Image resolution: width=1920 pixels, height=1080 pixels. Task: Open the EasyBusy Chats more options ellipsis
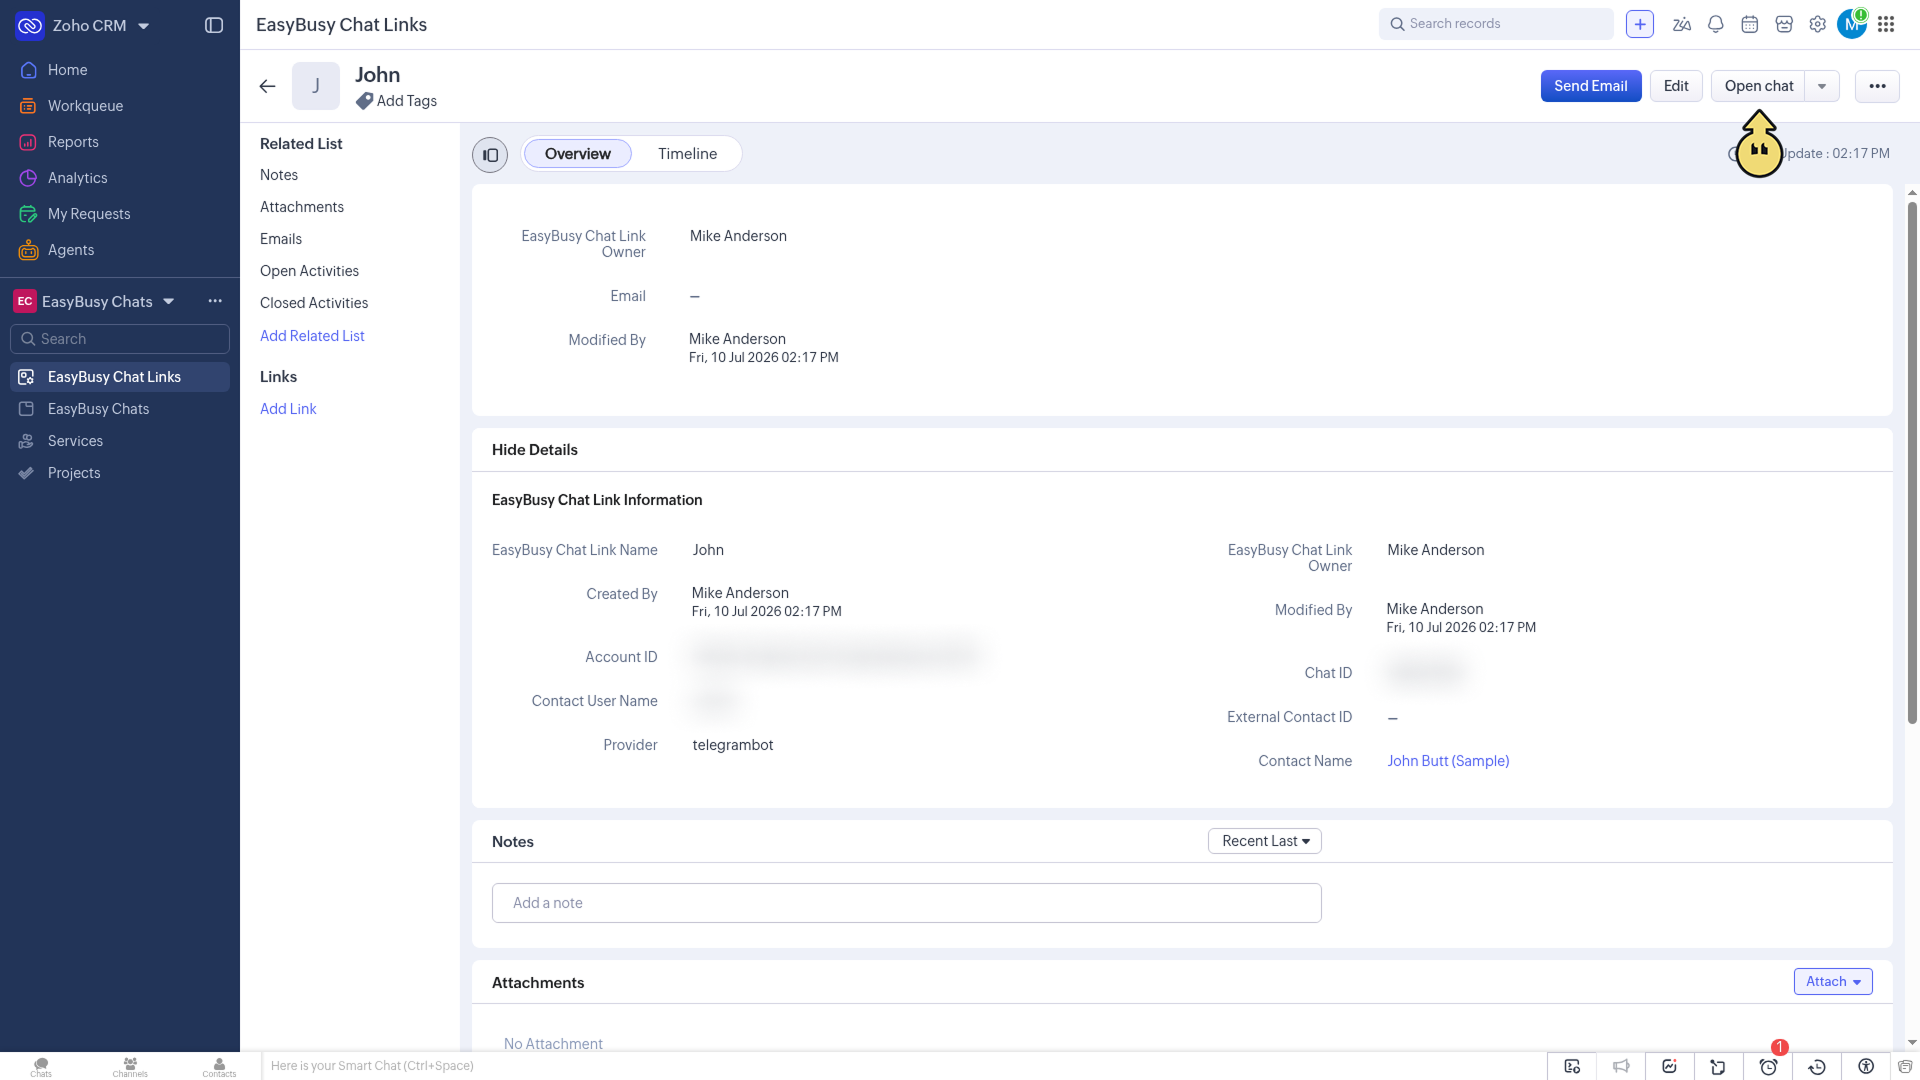point(215,301)
